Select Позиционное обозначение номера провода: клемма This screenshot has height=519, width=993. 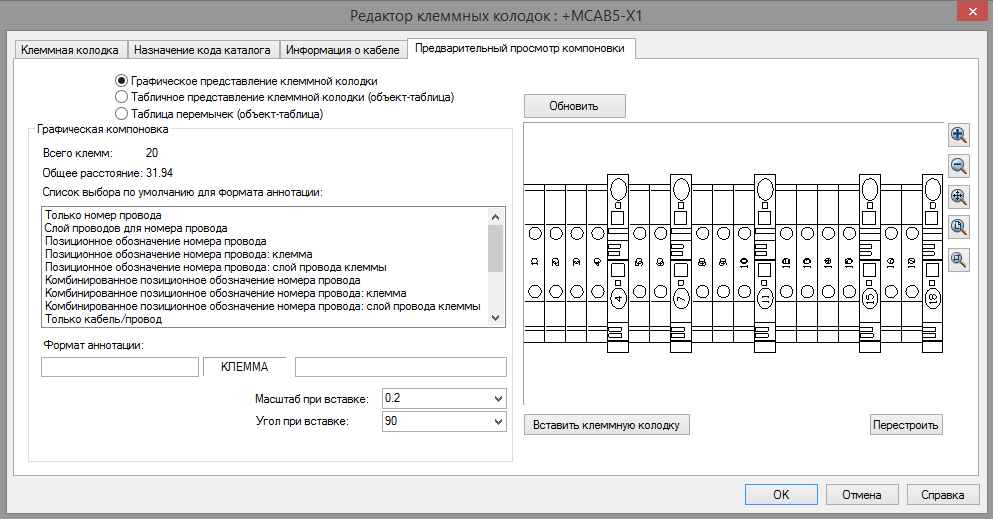point(179,254)
